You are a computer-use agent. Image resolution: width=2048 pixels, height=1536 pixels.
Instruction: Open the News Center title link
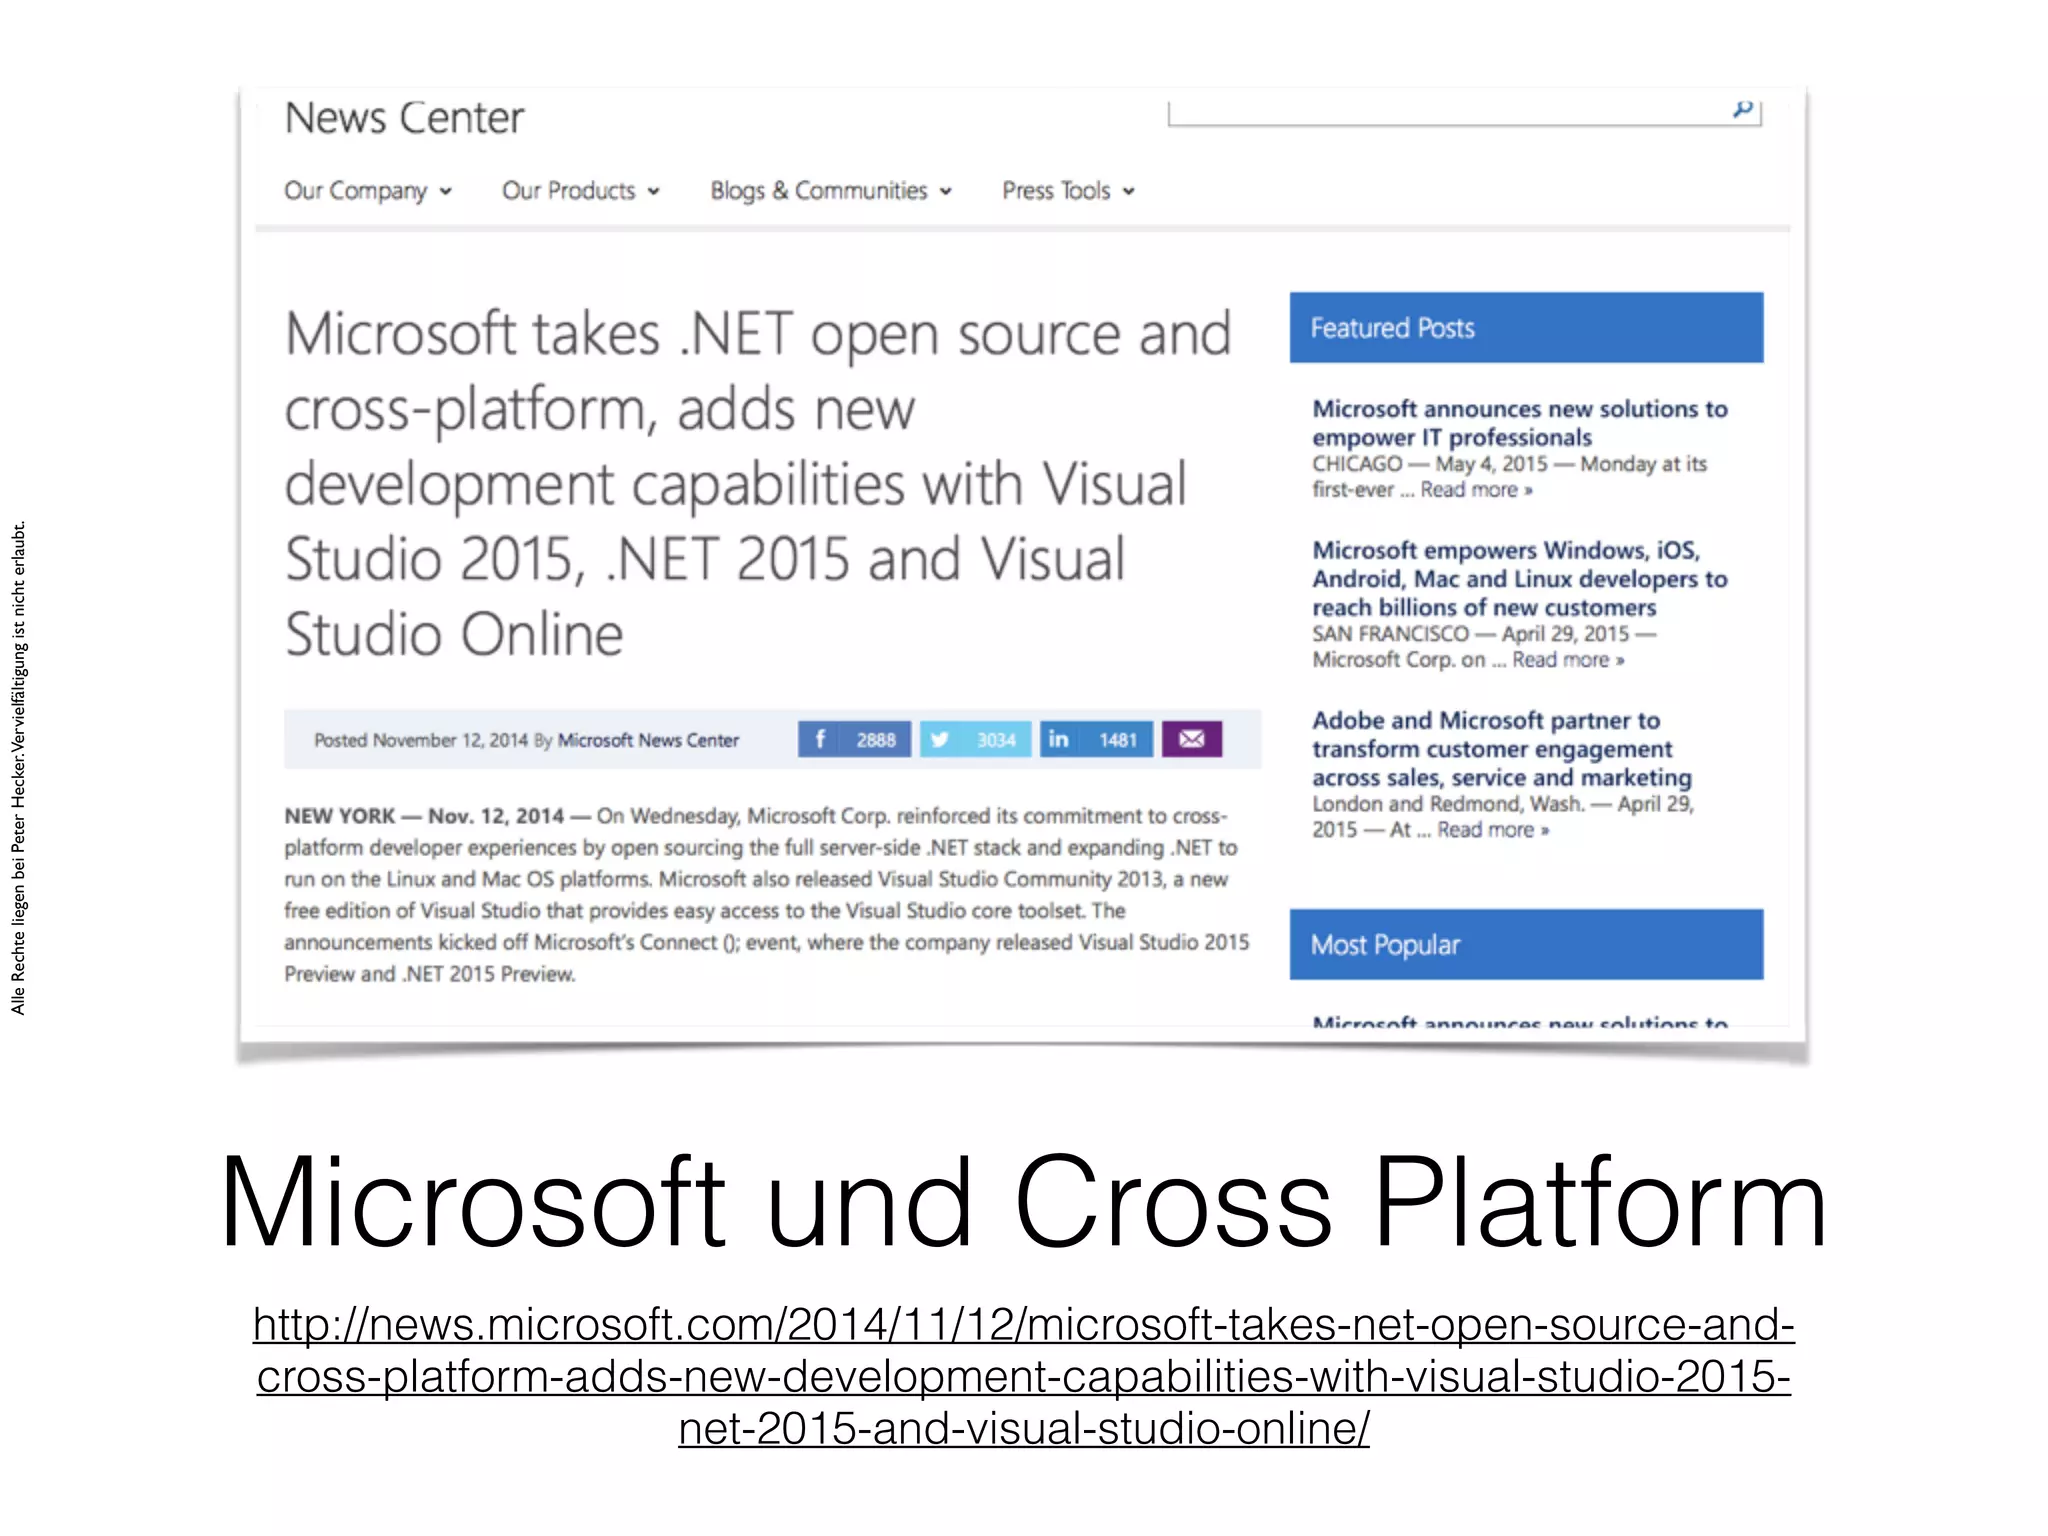coord(404,118)
